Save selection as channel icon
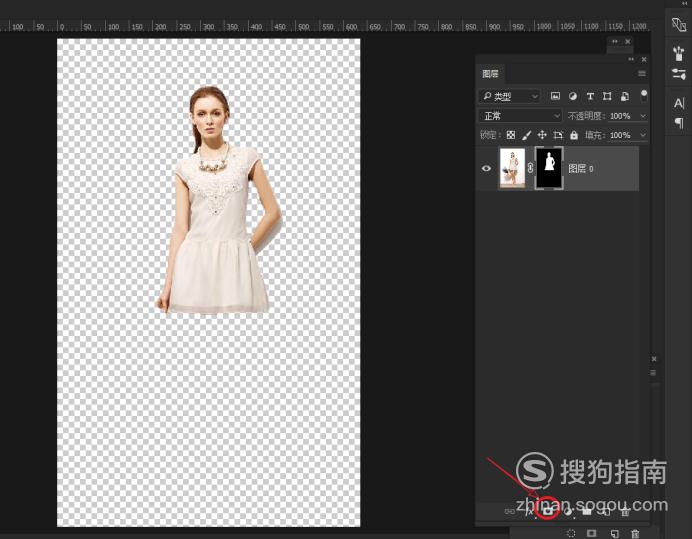 tap(591, 533)
